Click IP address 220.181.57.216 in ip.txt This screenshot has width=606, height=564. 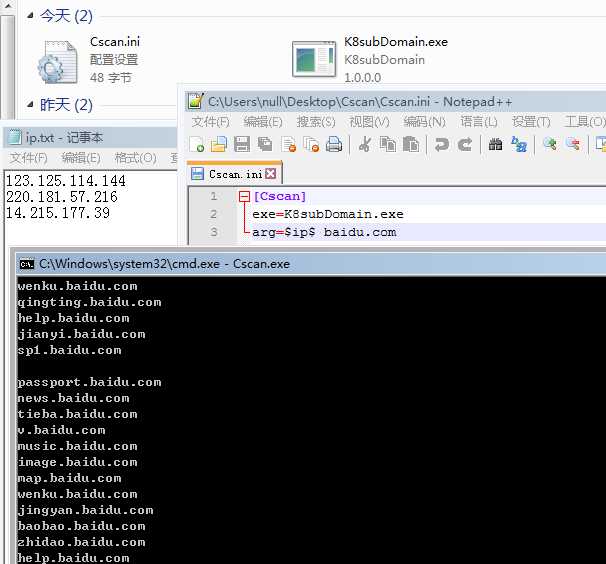(x=62, y=197)
